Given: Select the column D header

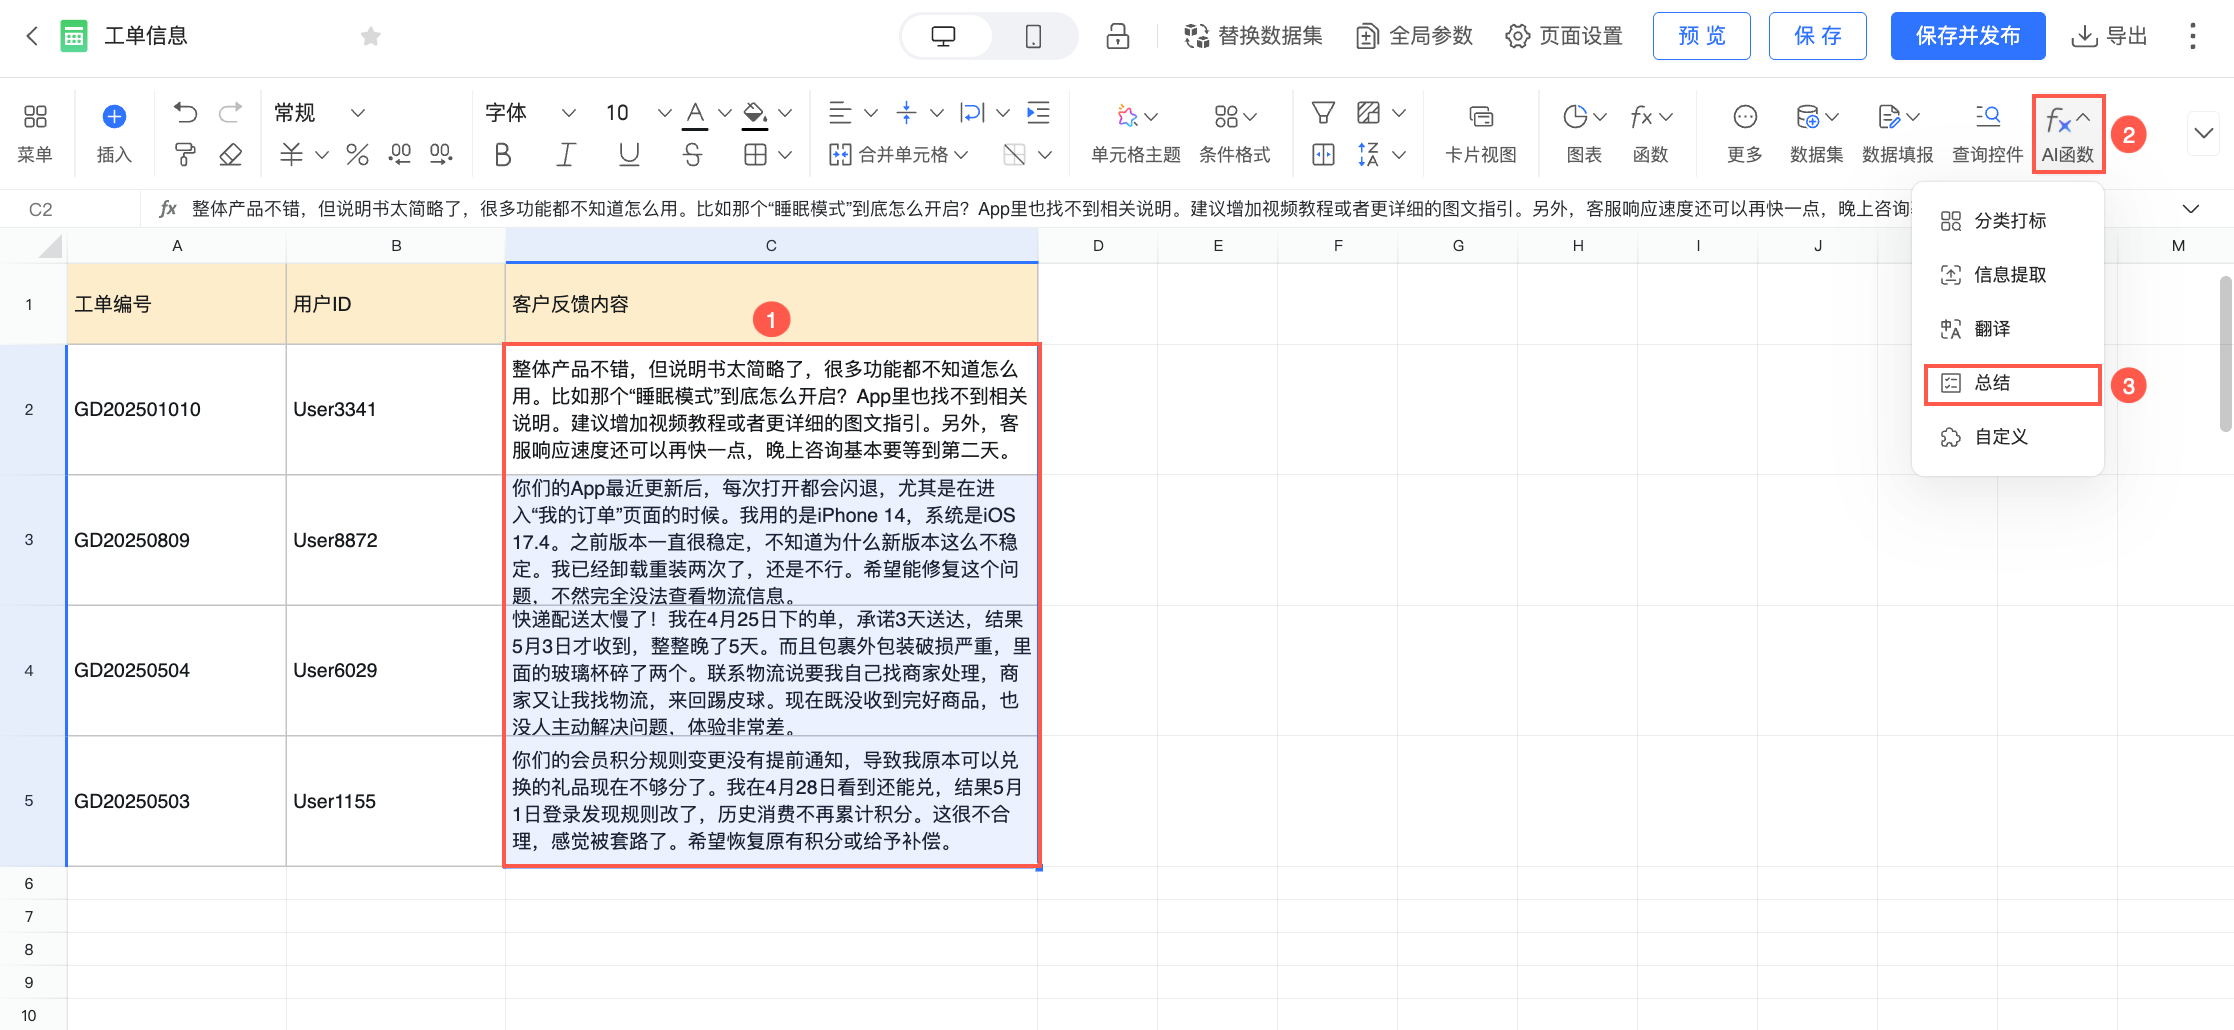Looking at the screenshot, I should [1098, 246].
